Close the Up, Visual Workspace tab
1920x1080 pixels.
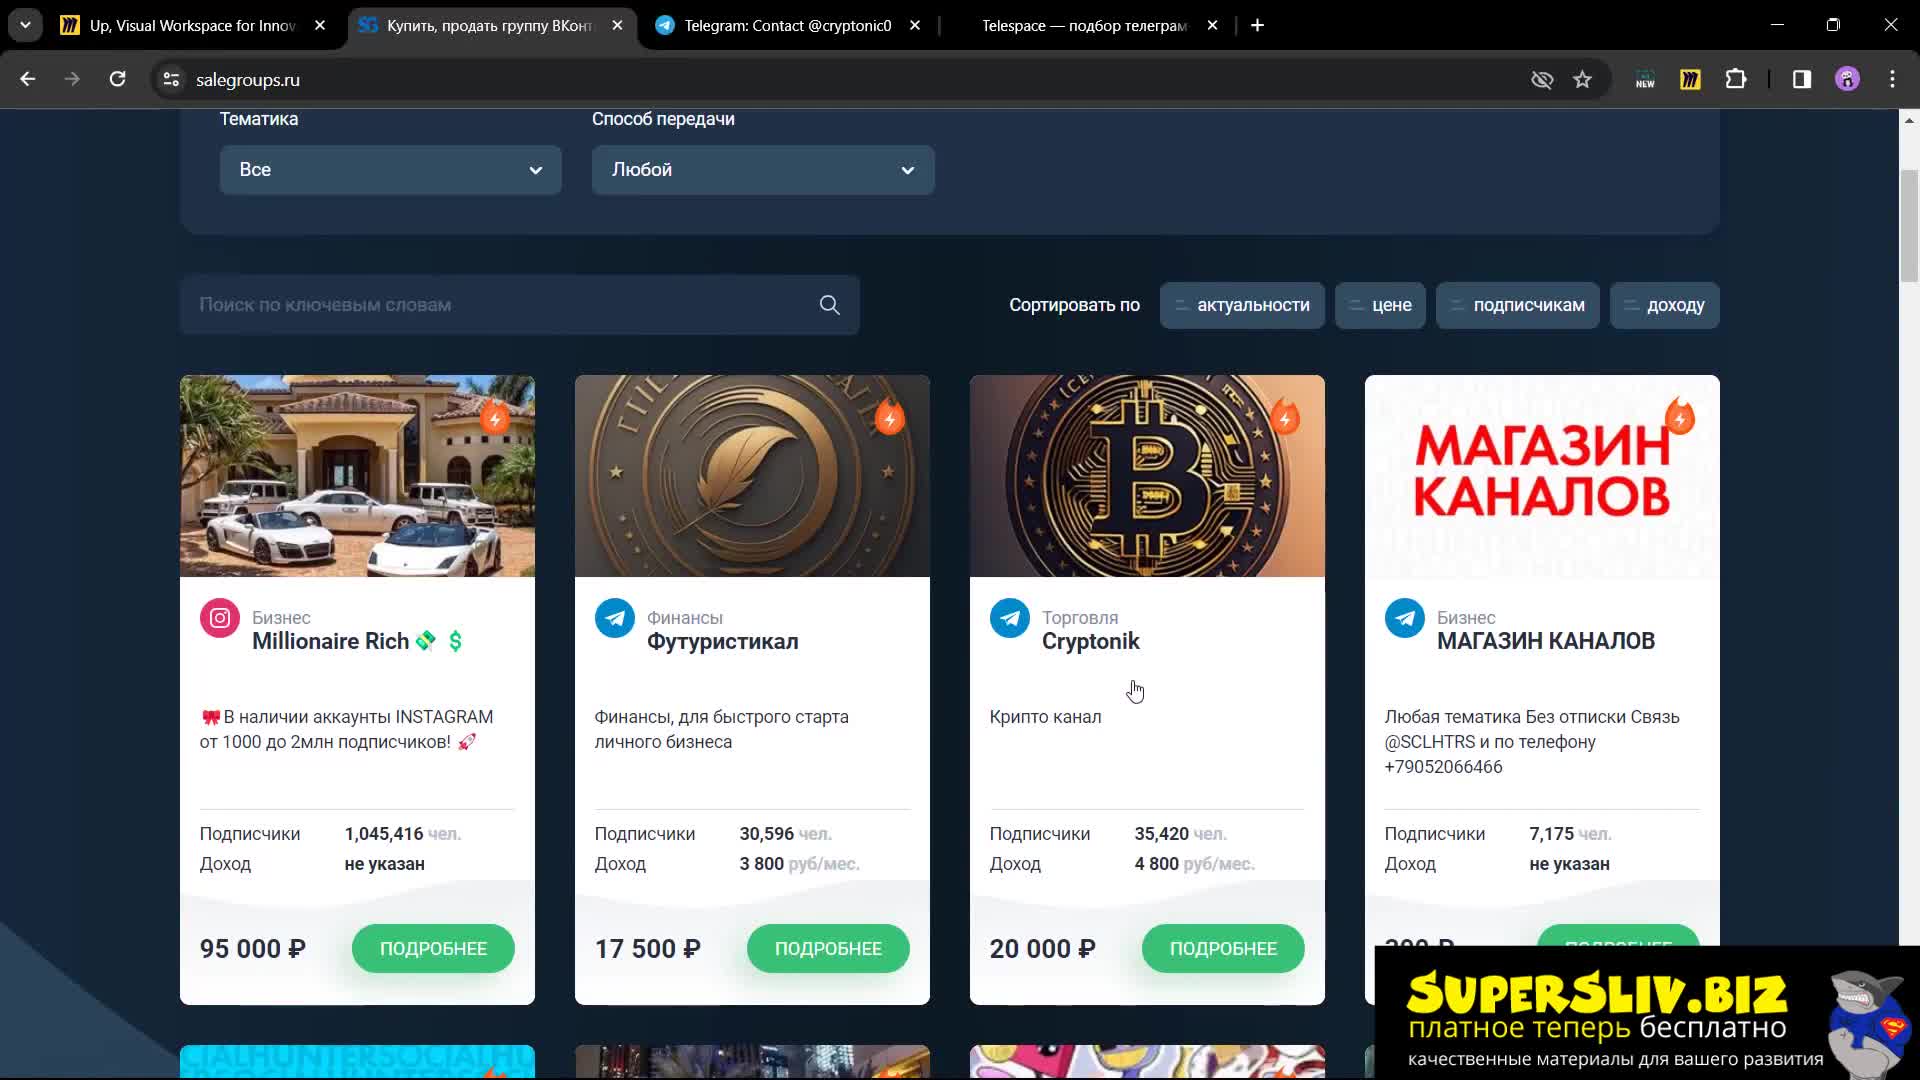(x=320, y=25)
